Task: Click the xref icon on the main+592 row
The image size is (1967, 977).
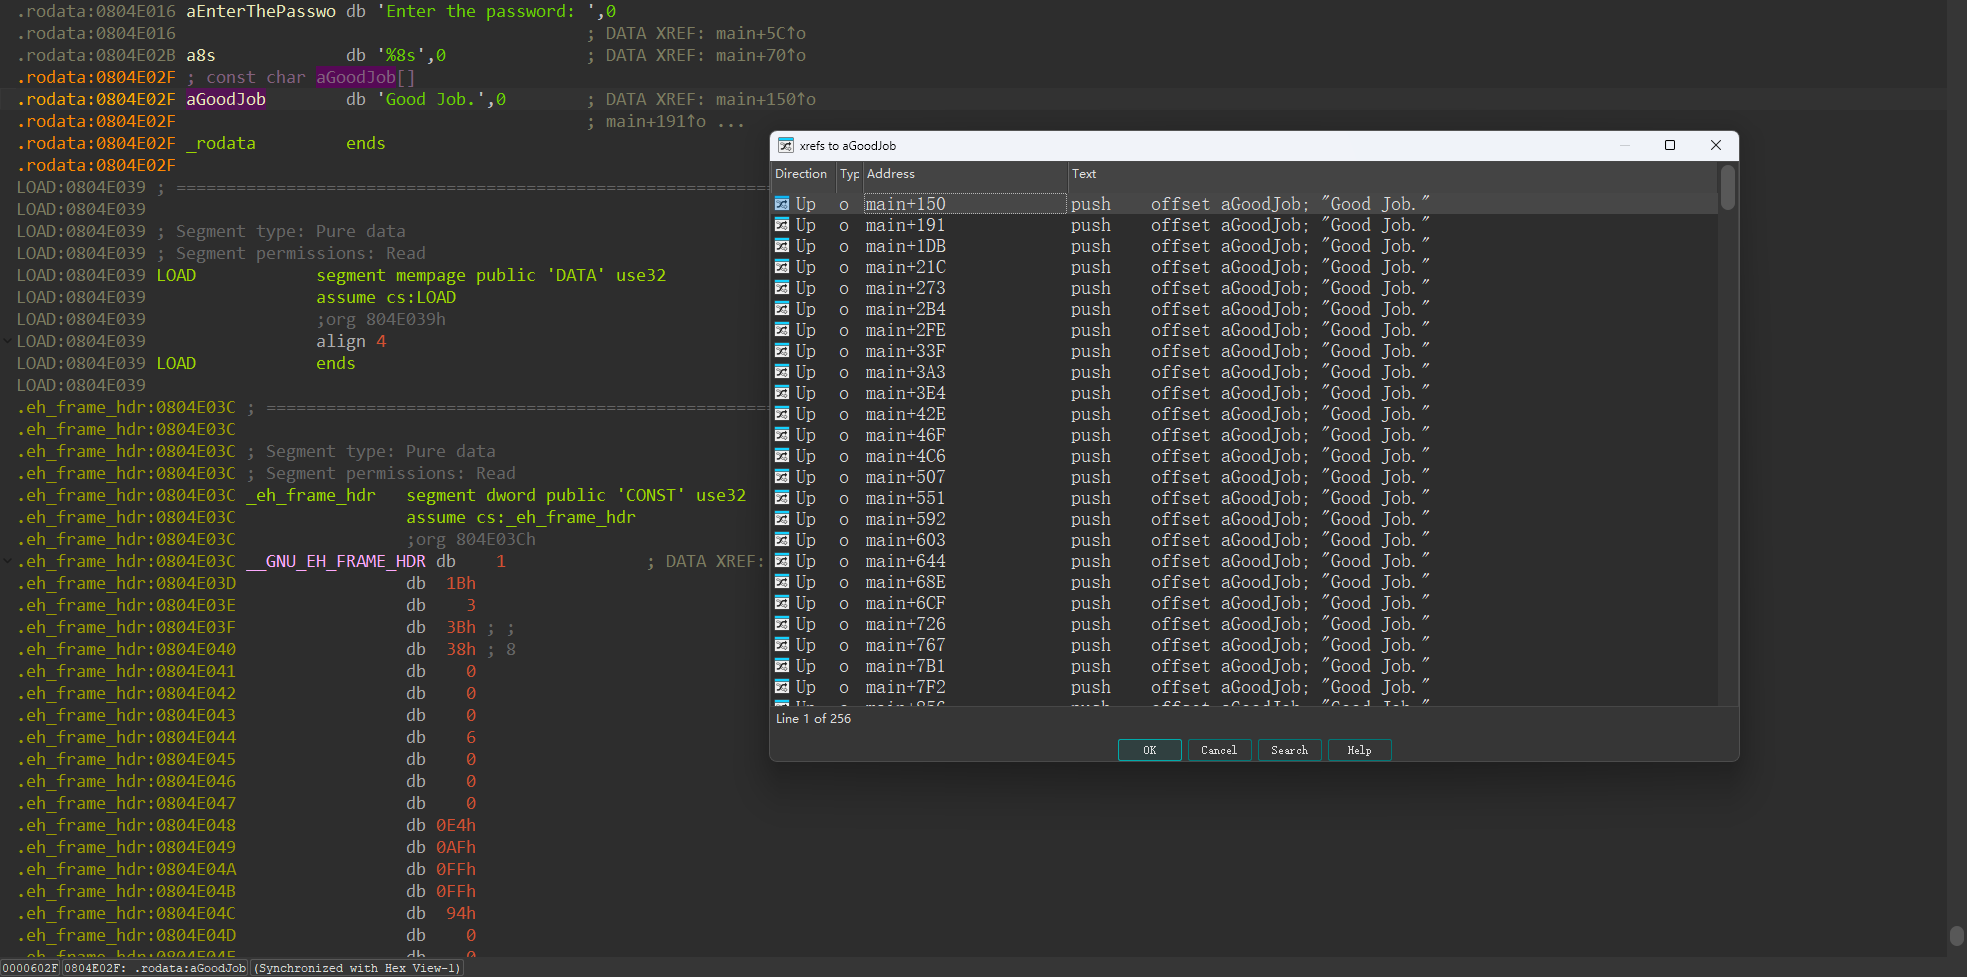Action: tap(782, 519)
